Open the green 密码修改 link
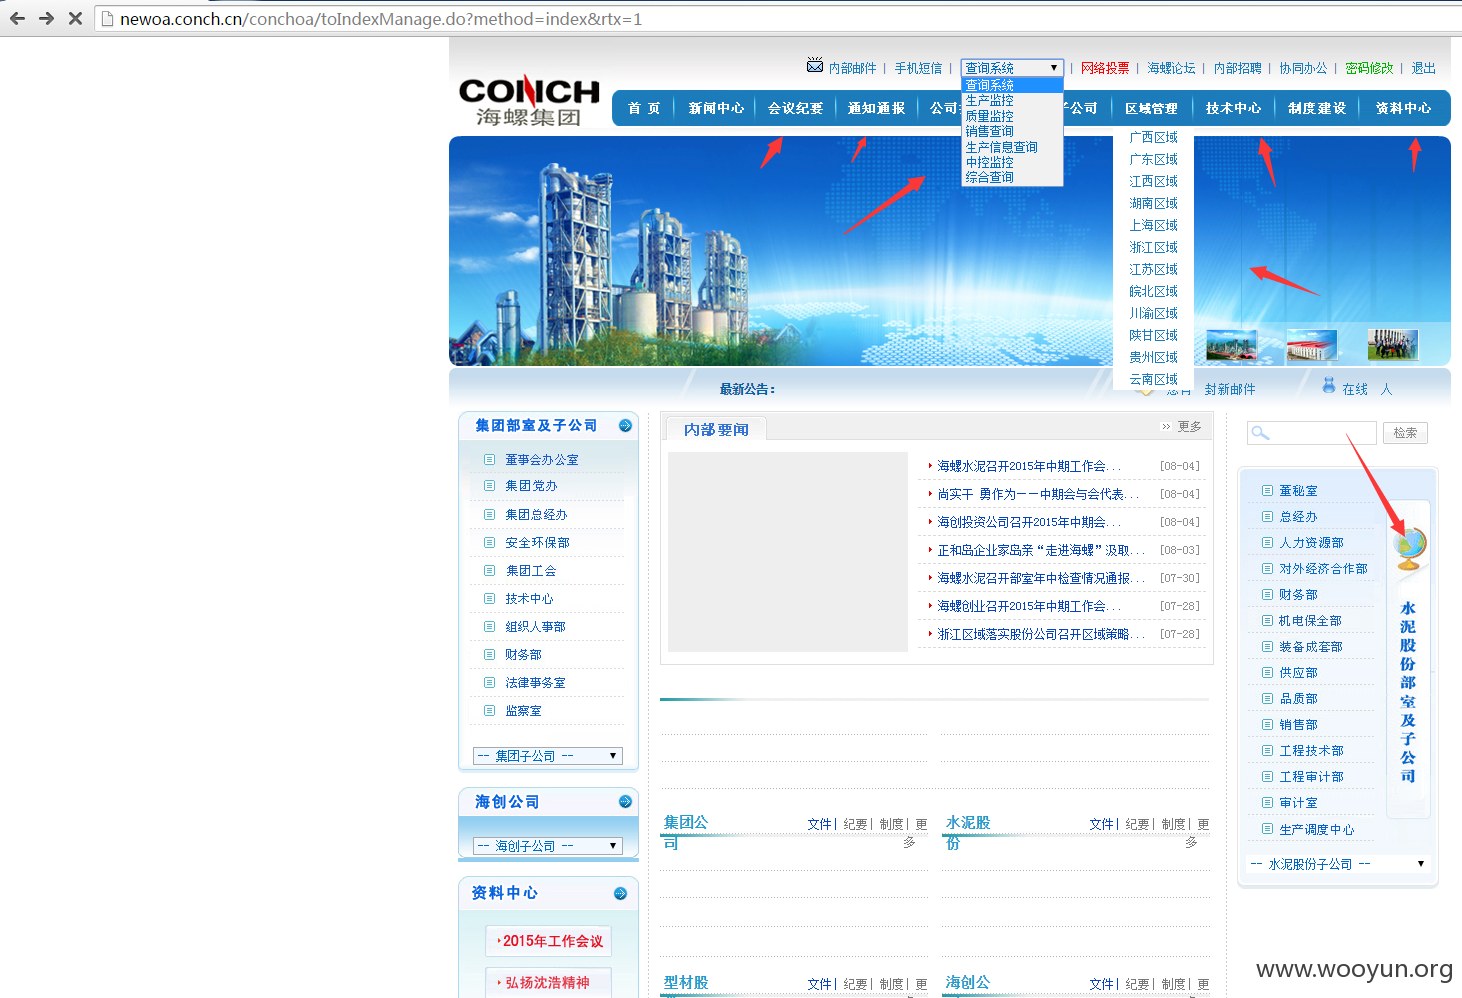 1369,68
